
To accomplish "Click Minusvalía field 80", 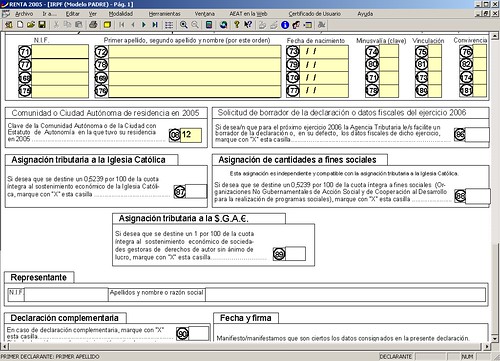I will click(x=389, y=64).
